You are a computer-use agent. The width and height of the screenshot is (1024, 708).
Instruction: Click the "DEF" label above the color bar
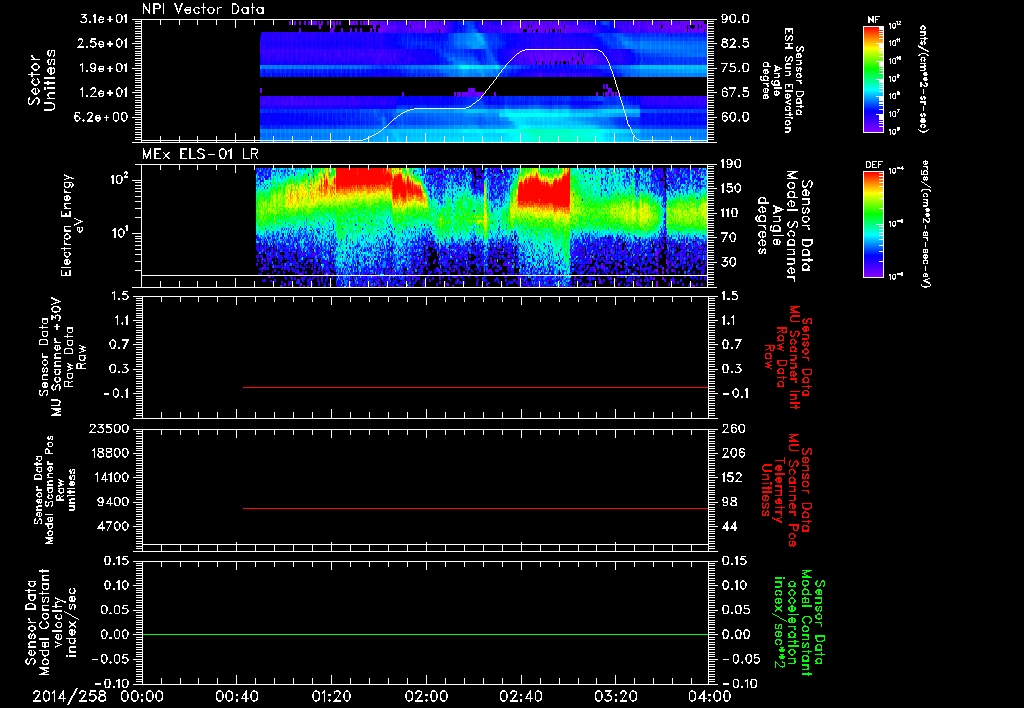coord(873,165)
